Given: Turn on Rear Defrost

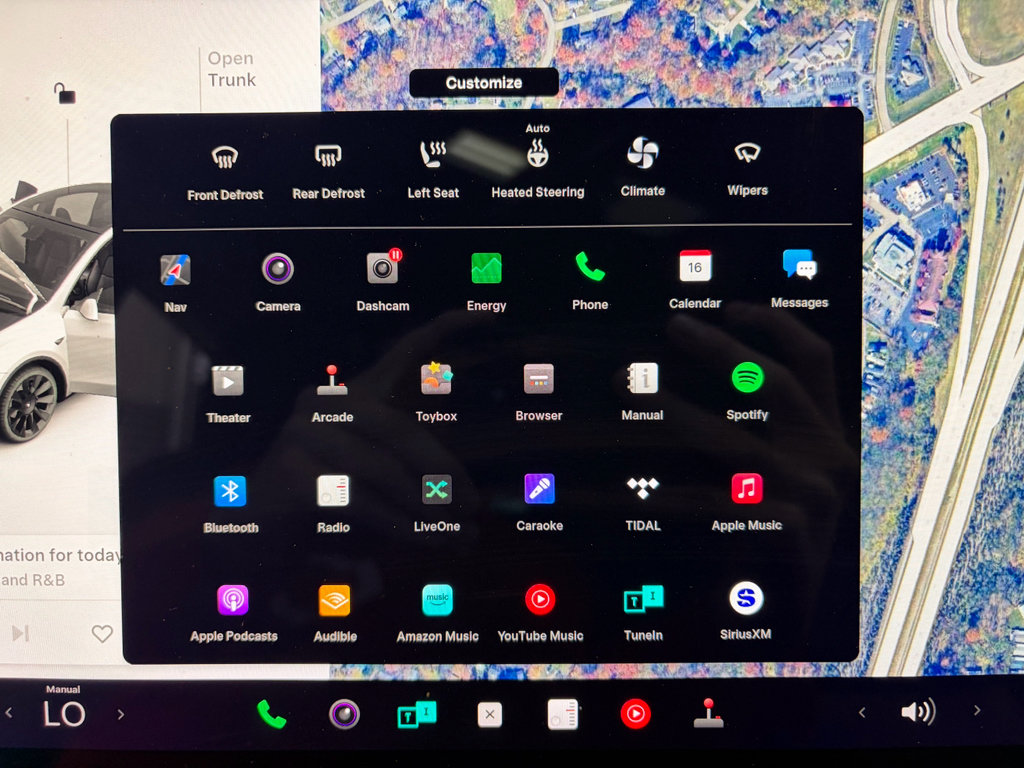Looking at the screenshot, I should 328,171.
